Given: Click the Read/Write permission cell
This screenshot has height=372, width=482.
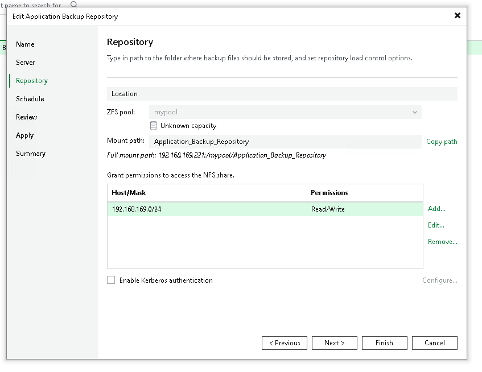Looking at the screenshot, I should [328, 209].
